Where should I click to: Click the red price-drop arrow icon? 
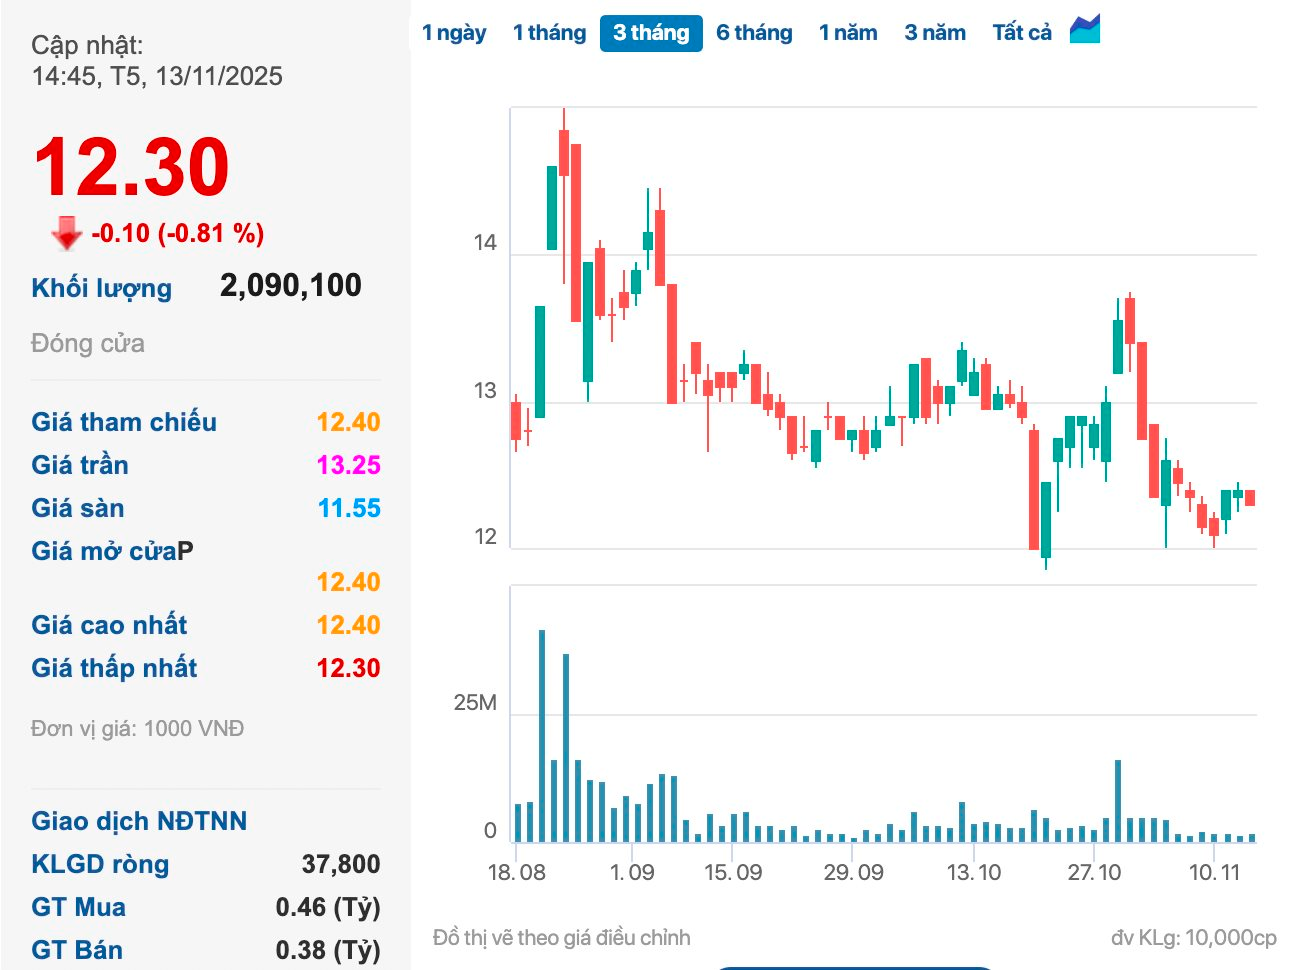(x=64, y=233)
